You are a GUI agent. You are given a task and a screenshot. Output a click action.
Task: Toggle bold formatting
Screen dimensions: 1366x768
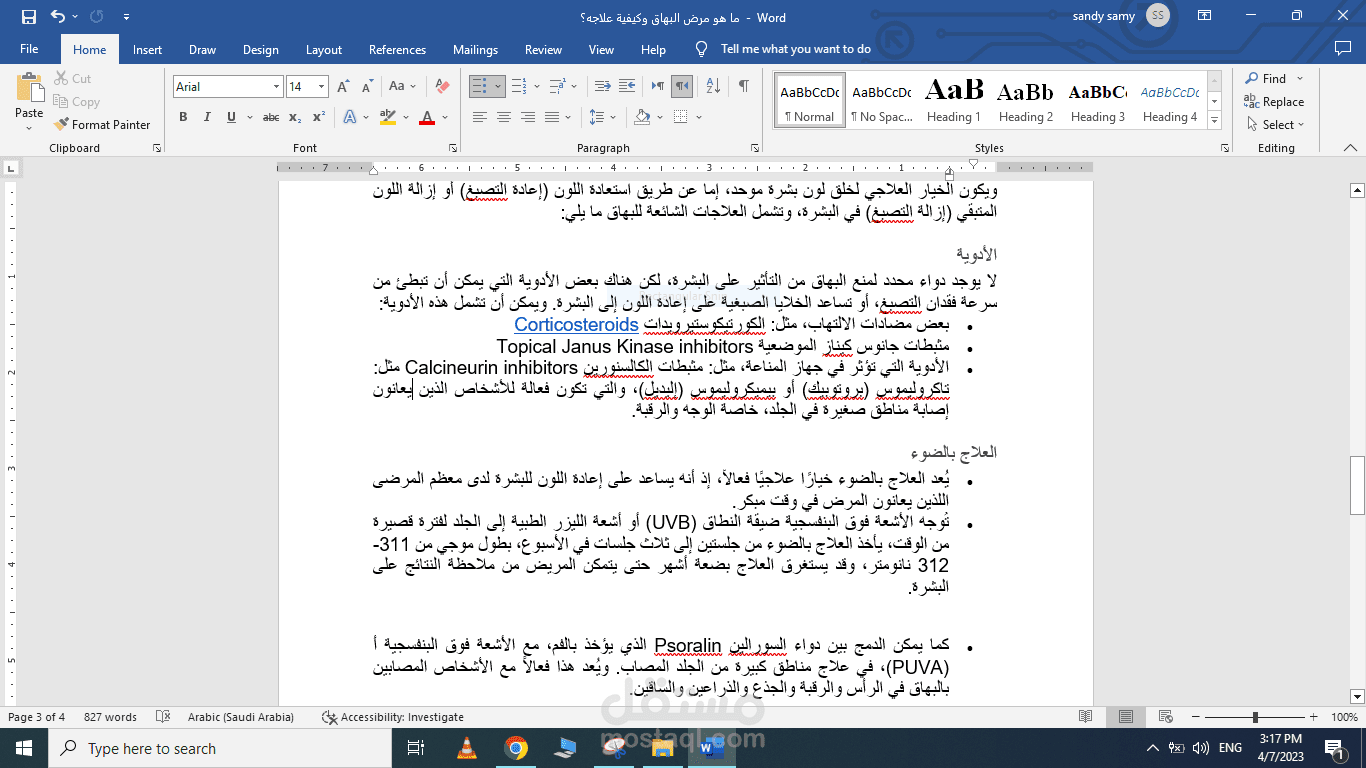183,117
